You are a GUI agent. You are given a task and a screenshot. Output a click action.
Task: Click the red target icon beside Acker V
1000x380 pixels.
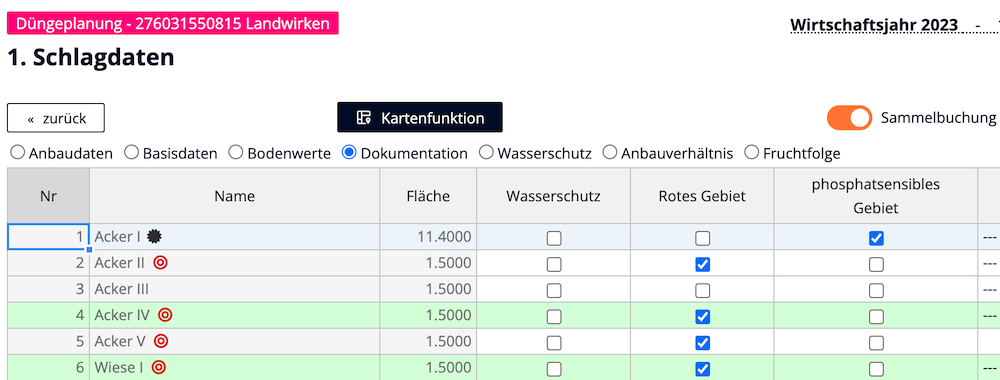pyautogui.click(x=161, y=341)
